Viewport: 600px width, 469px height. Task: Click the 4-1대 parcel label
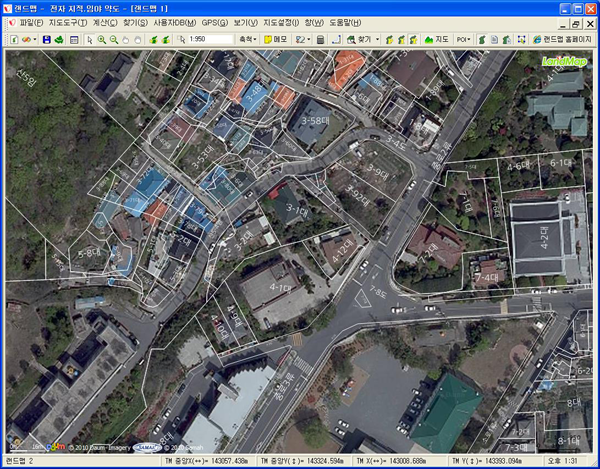click(280, 287)
